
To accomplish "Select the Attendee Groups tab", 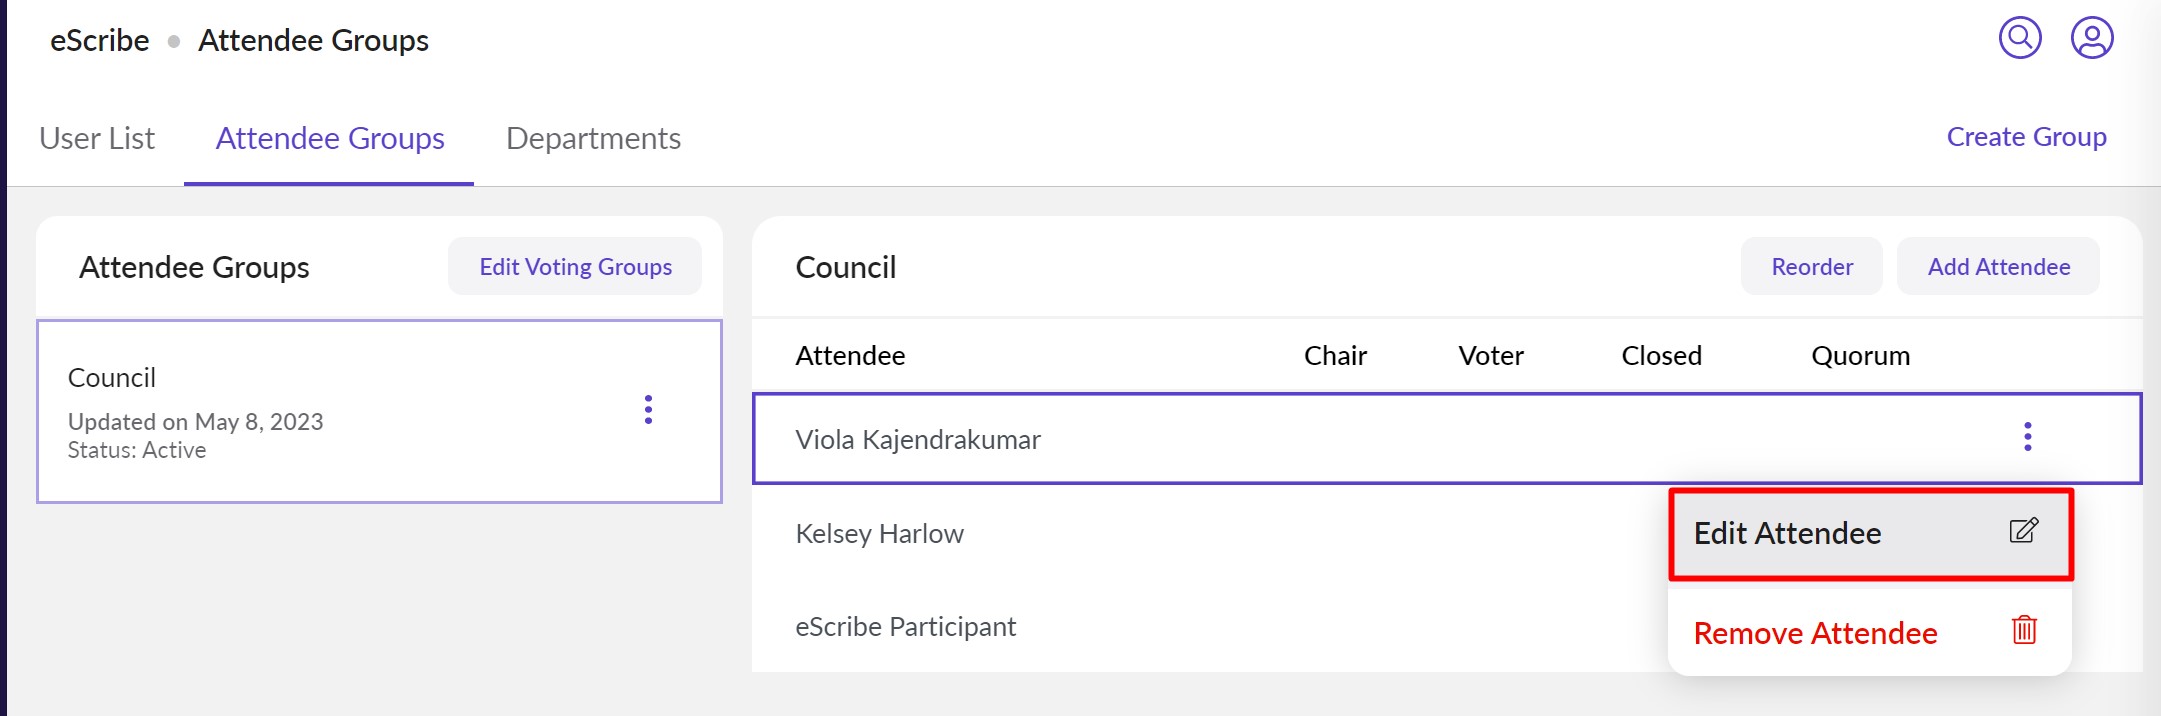I will coord(329,138).
